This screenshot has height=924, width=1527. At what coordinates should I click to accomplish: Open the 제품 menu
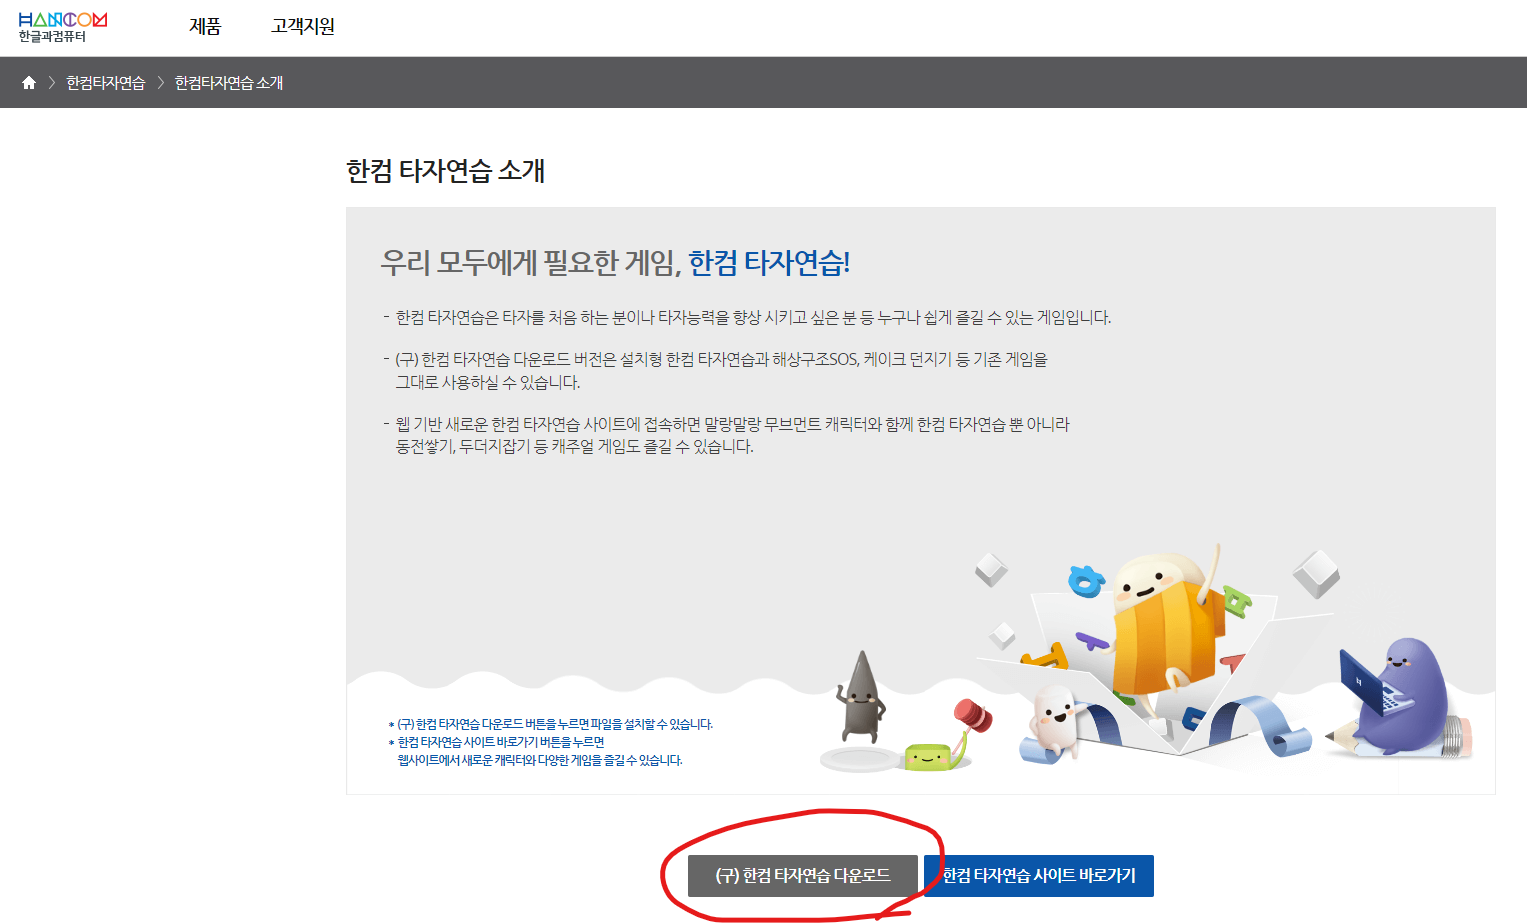[205, 27]
